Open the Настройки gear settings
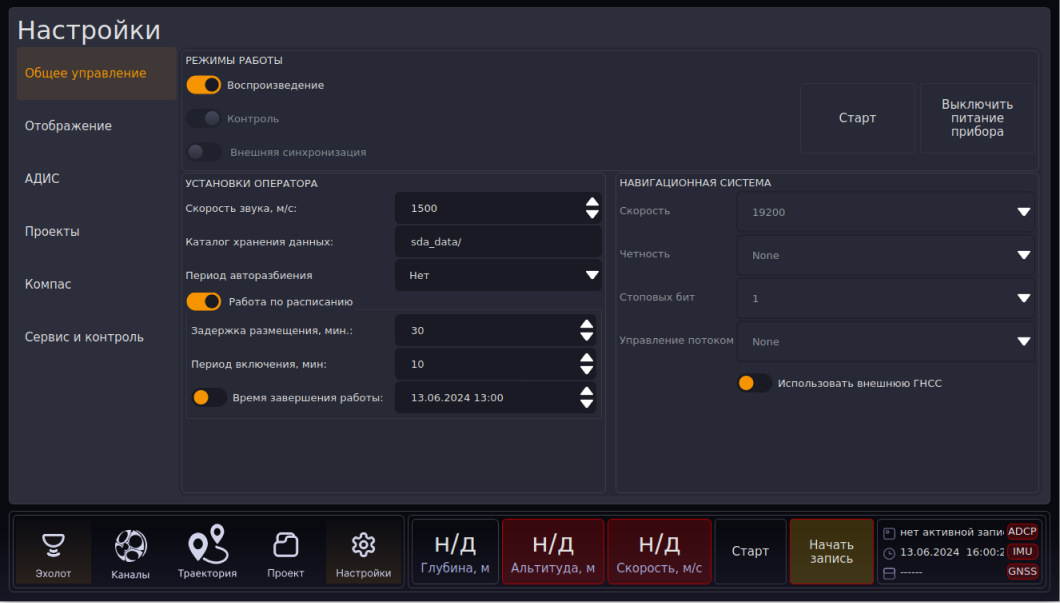Viewport: 1060px width, 603px height. [x=363, y=552]
